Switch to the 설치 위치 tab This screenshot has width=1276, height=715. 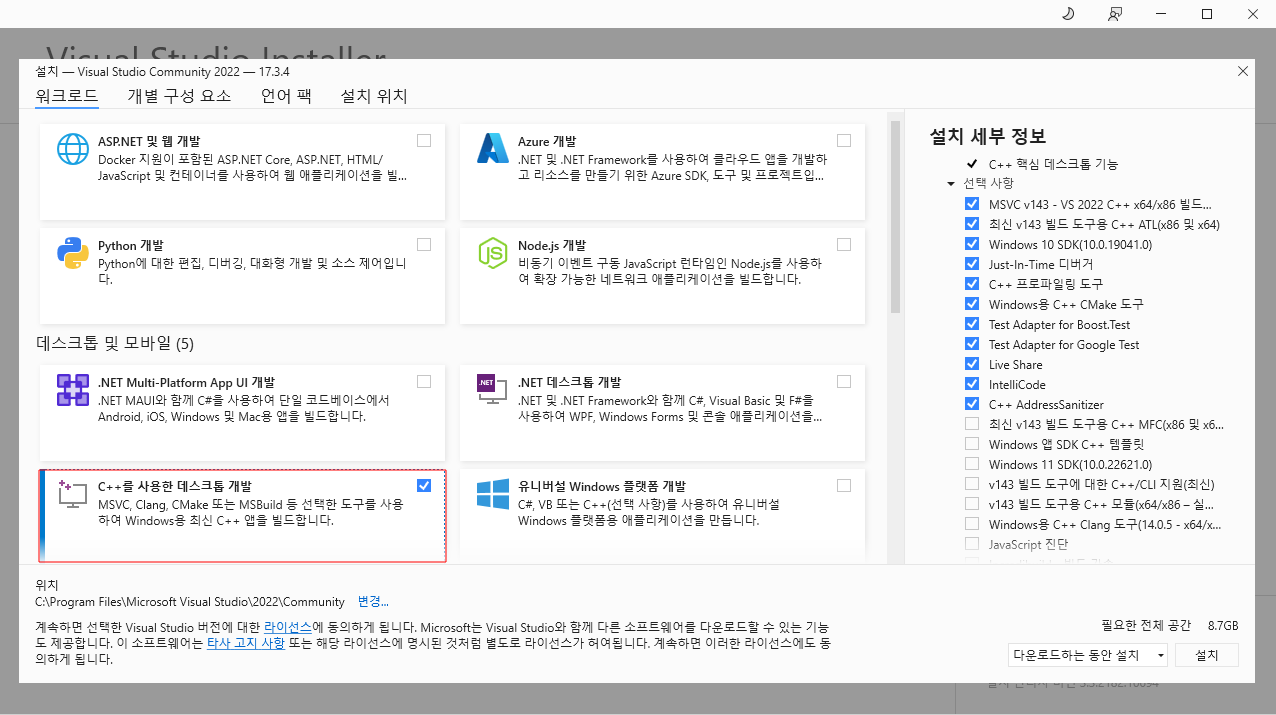374,96
